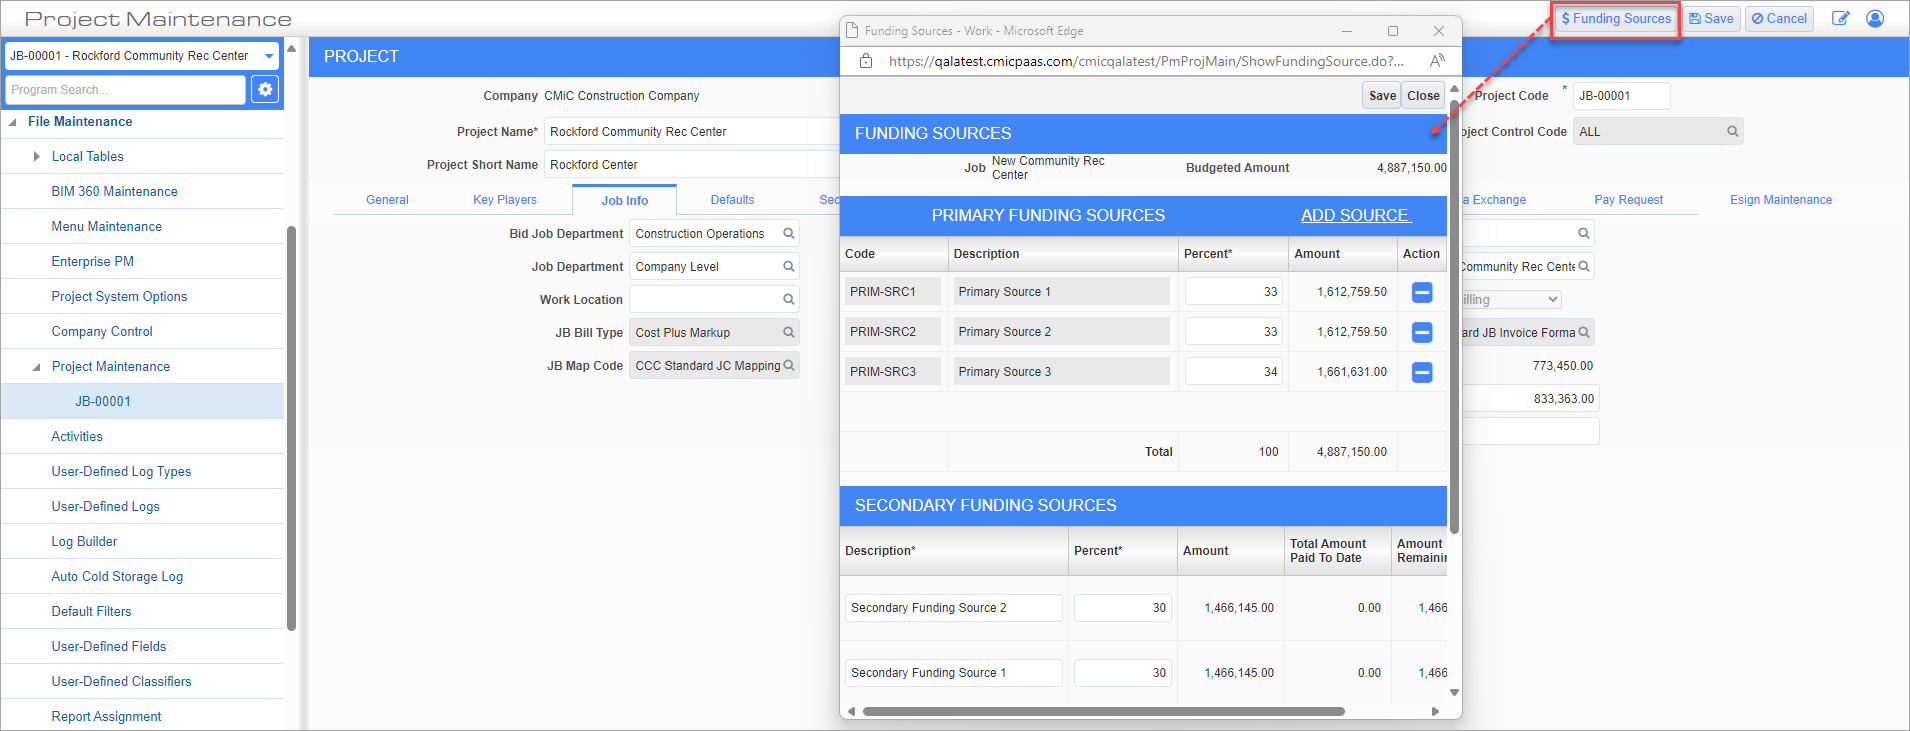Open the Pay Request tab
This screenshot has height=731, width=1910.
tap(1628, 200)
